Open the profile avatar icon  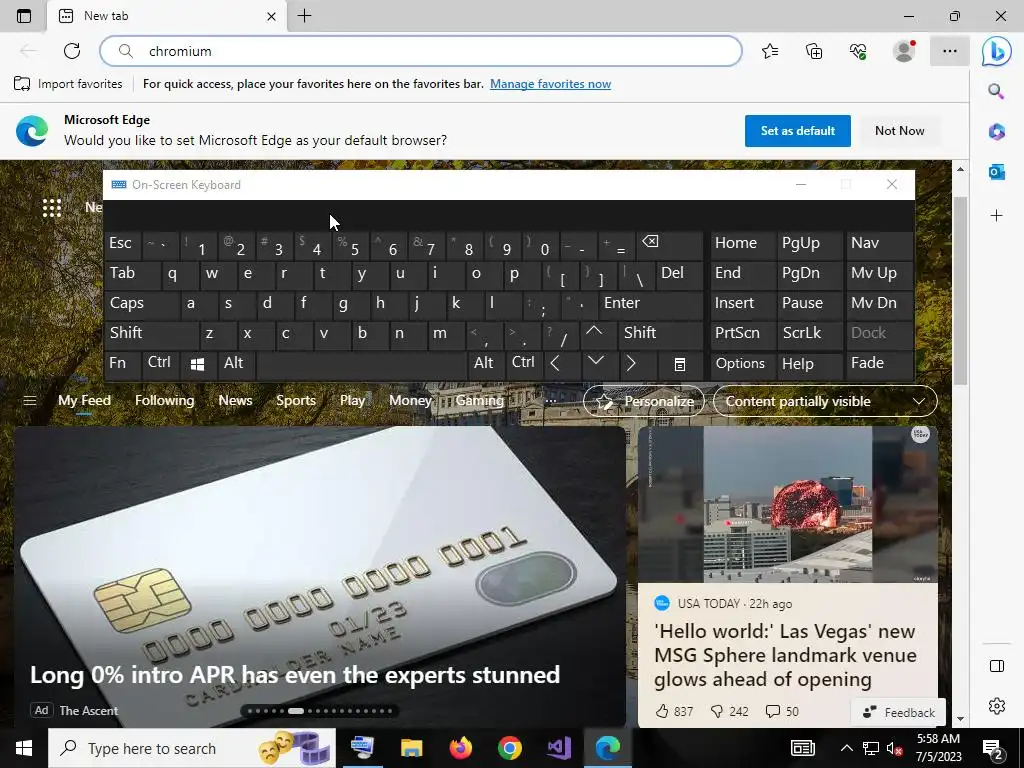click(904, 51)
